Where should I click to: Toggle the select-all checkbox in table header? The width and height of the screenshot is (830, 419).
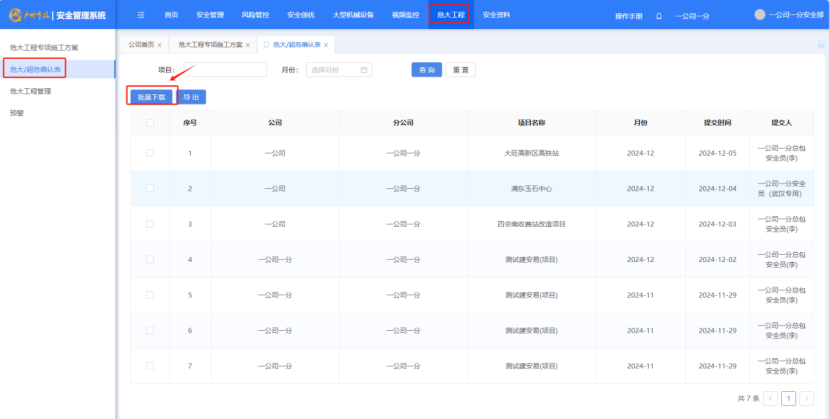tap(150, 123)
